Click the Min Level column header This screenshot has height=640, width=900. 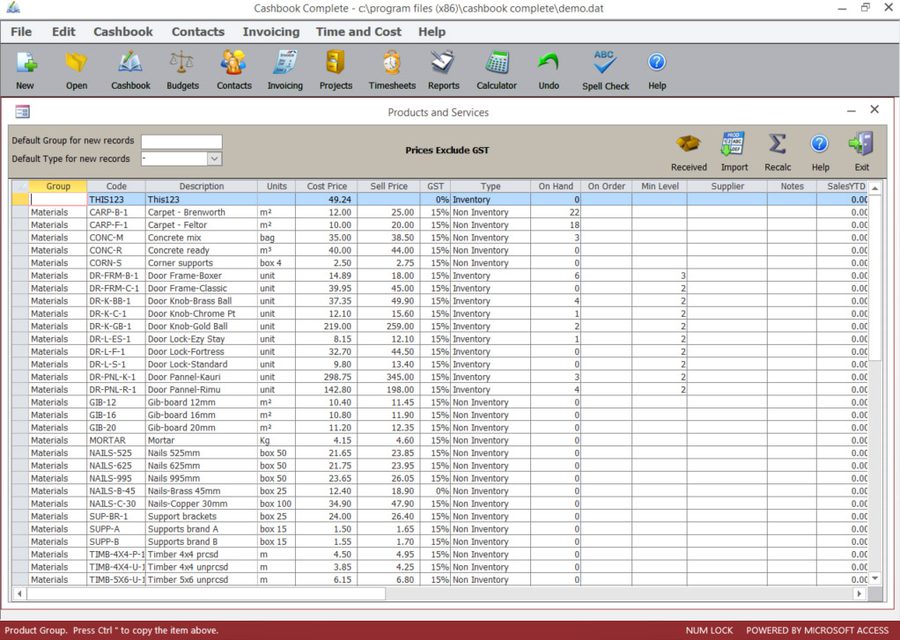[x=660, y=186]
